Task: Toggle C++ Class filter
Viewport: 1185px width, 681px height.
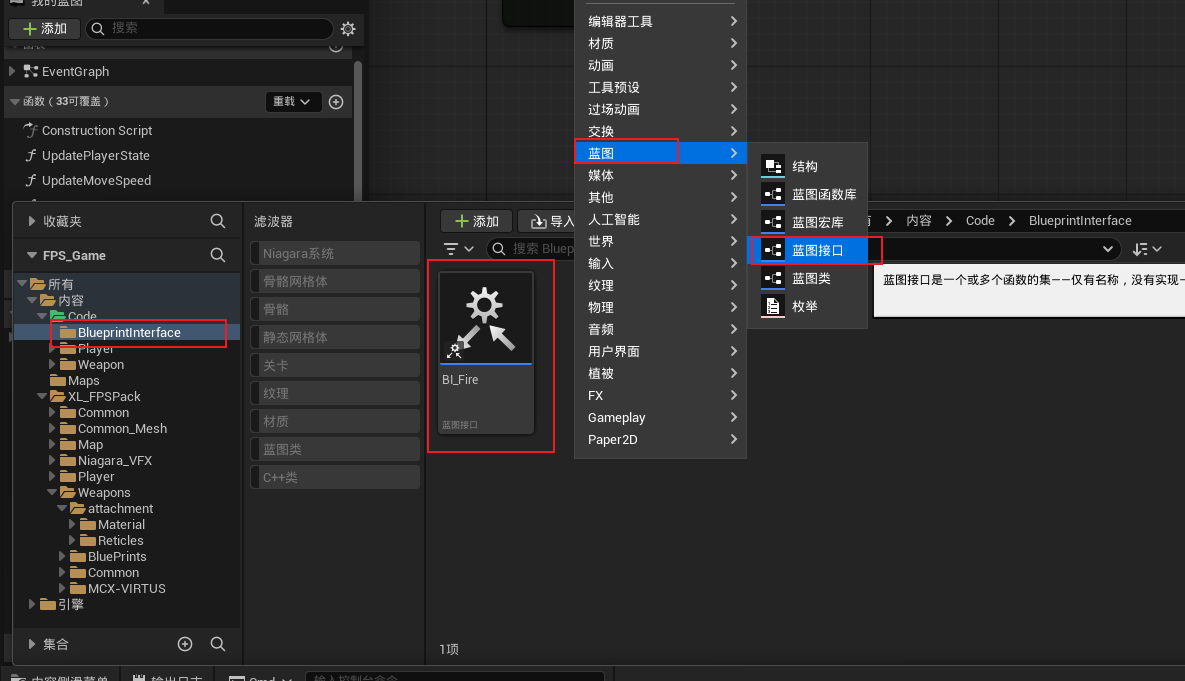Action: pos(335,477)
